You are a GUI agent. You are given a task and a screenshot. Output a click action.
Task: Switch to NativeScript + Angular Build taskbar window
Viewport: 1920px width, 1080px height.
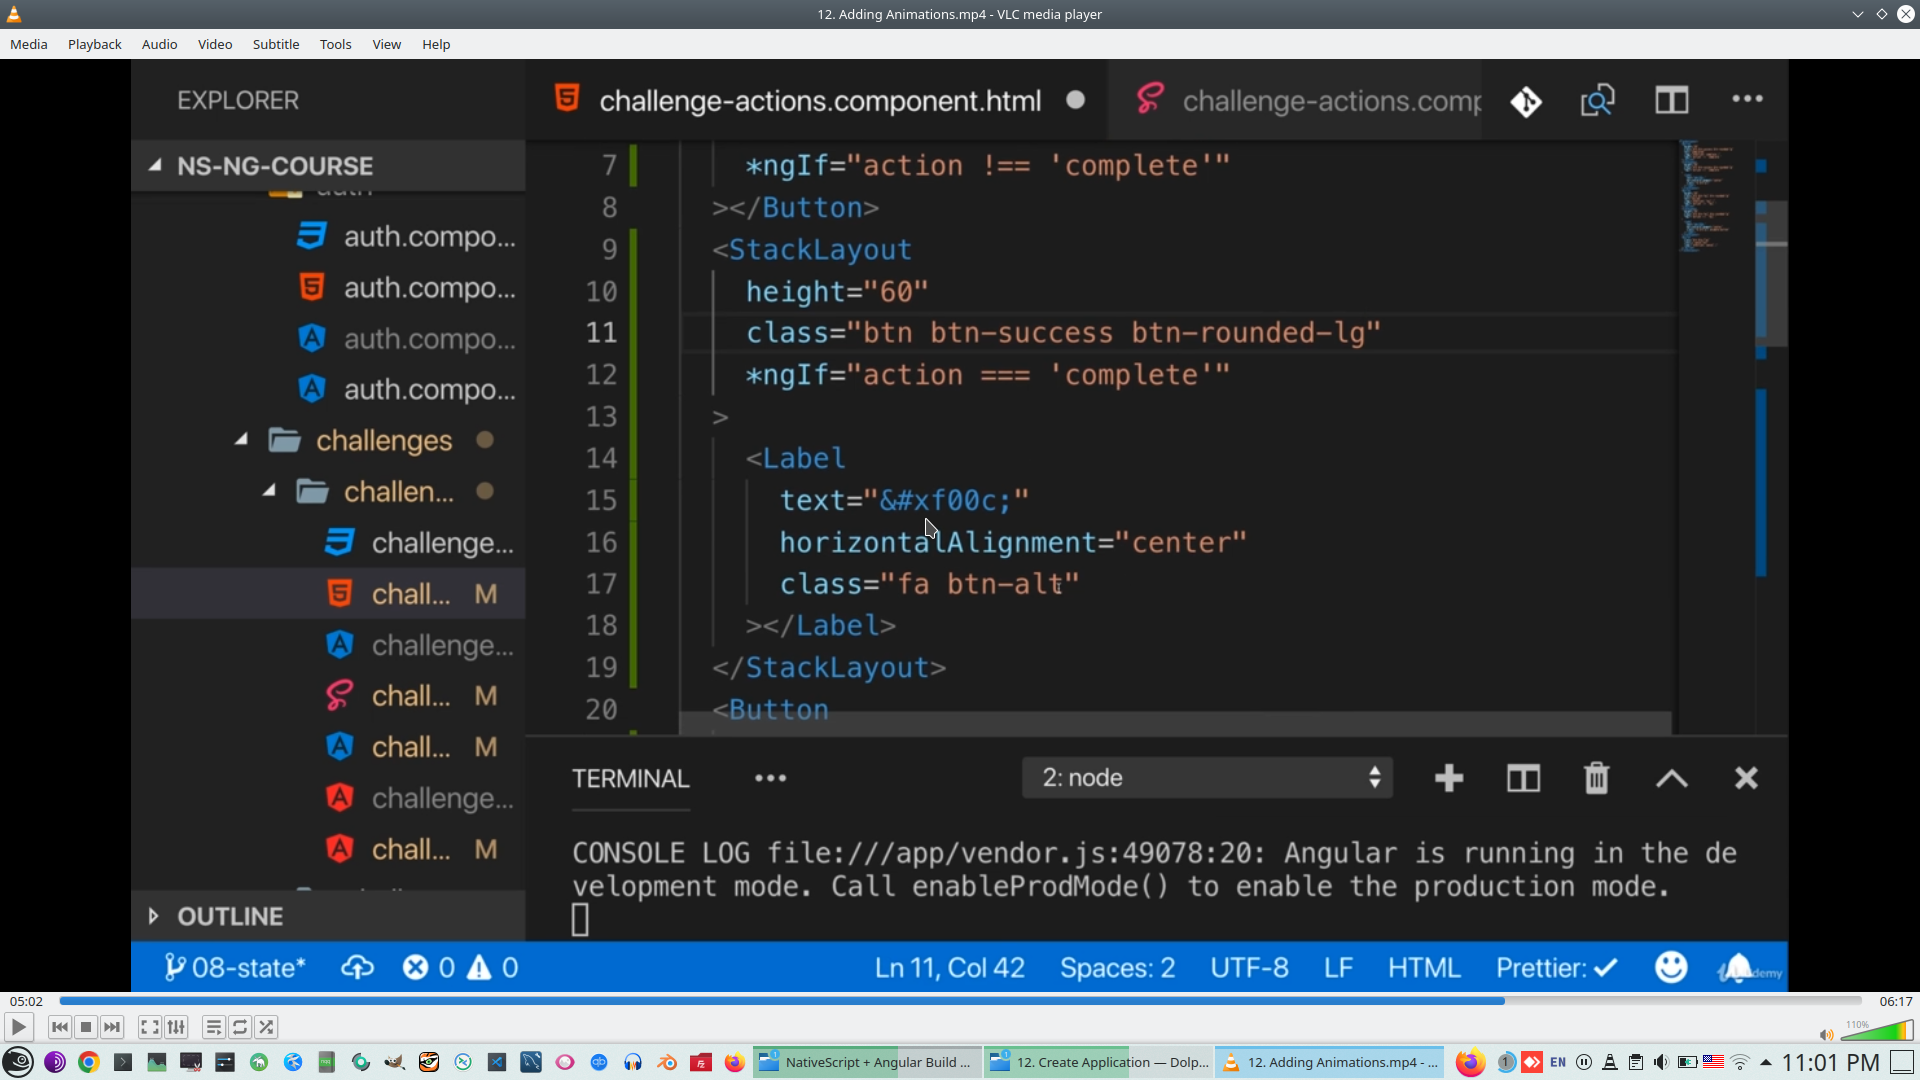[866, 1062]
